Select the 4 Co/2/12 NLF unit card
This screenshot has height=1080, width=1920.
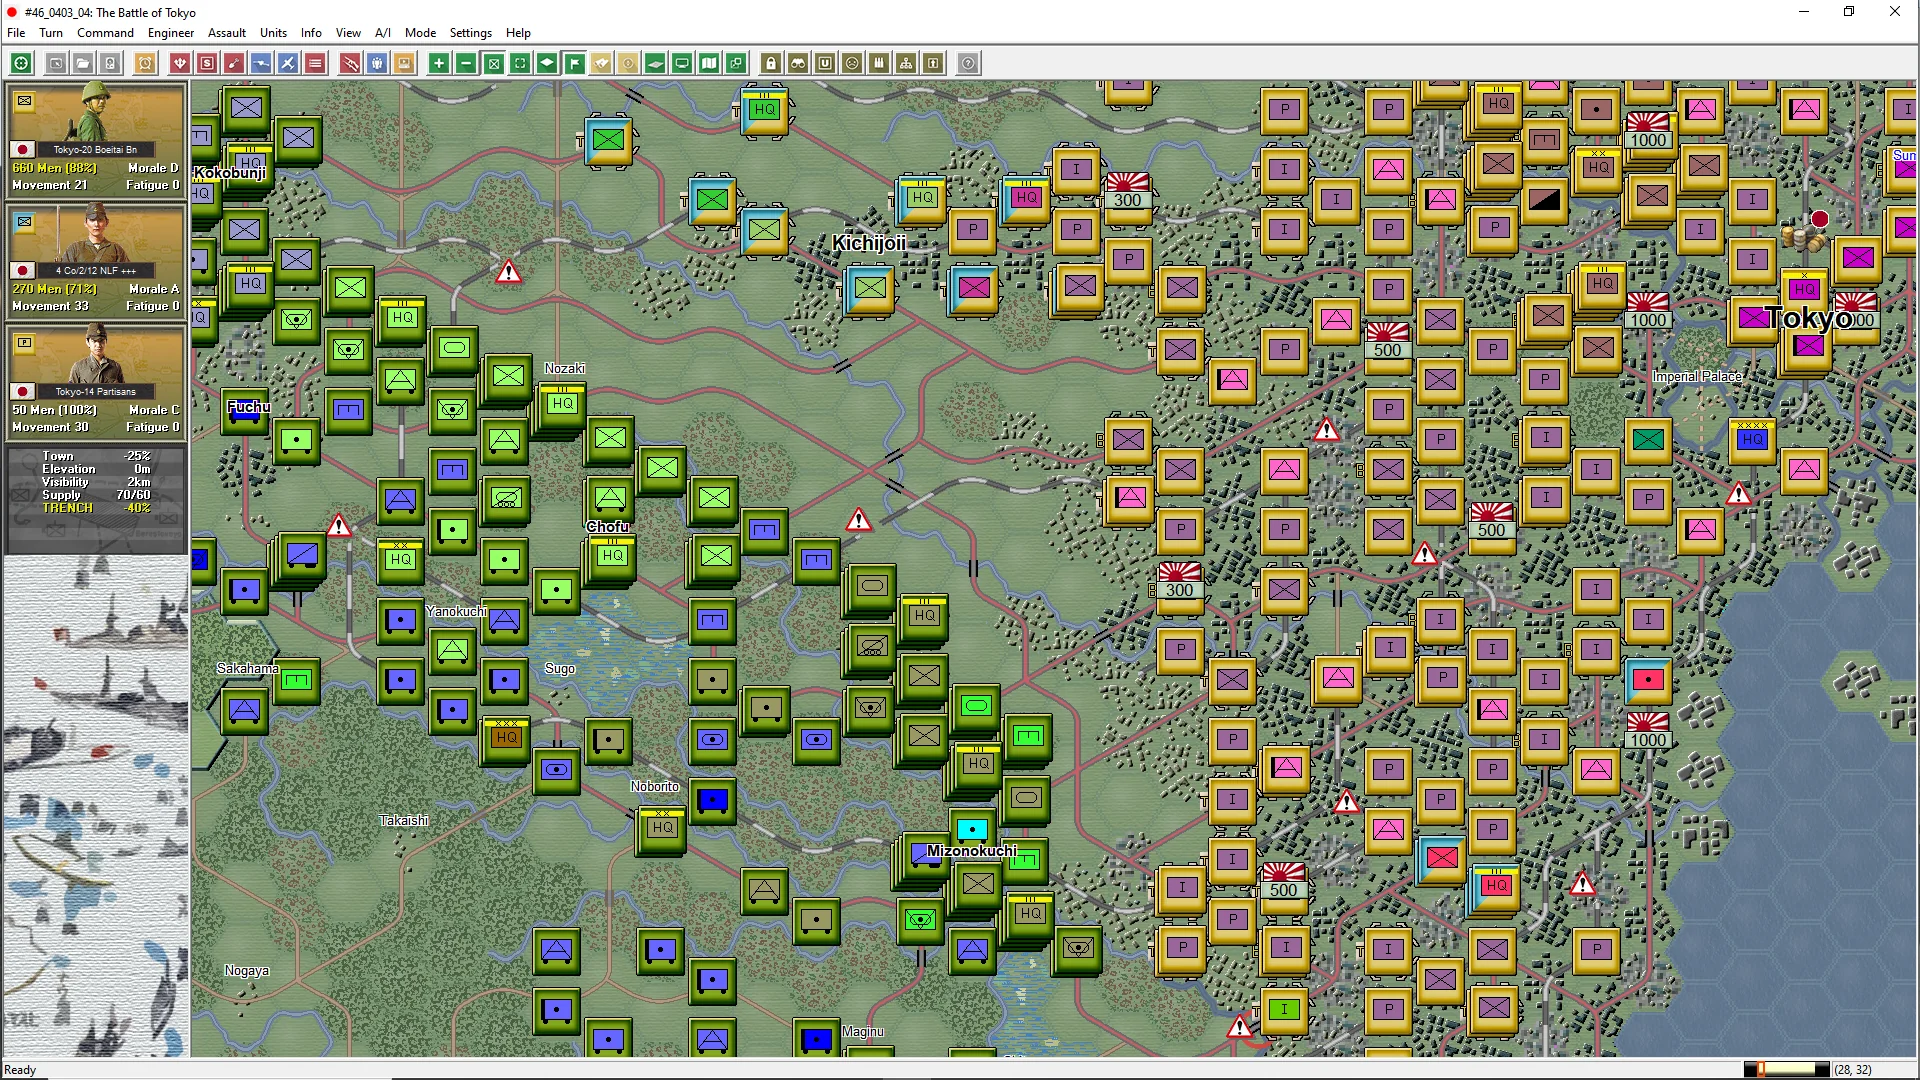tap(96, 260)
